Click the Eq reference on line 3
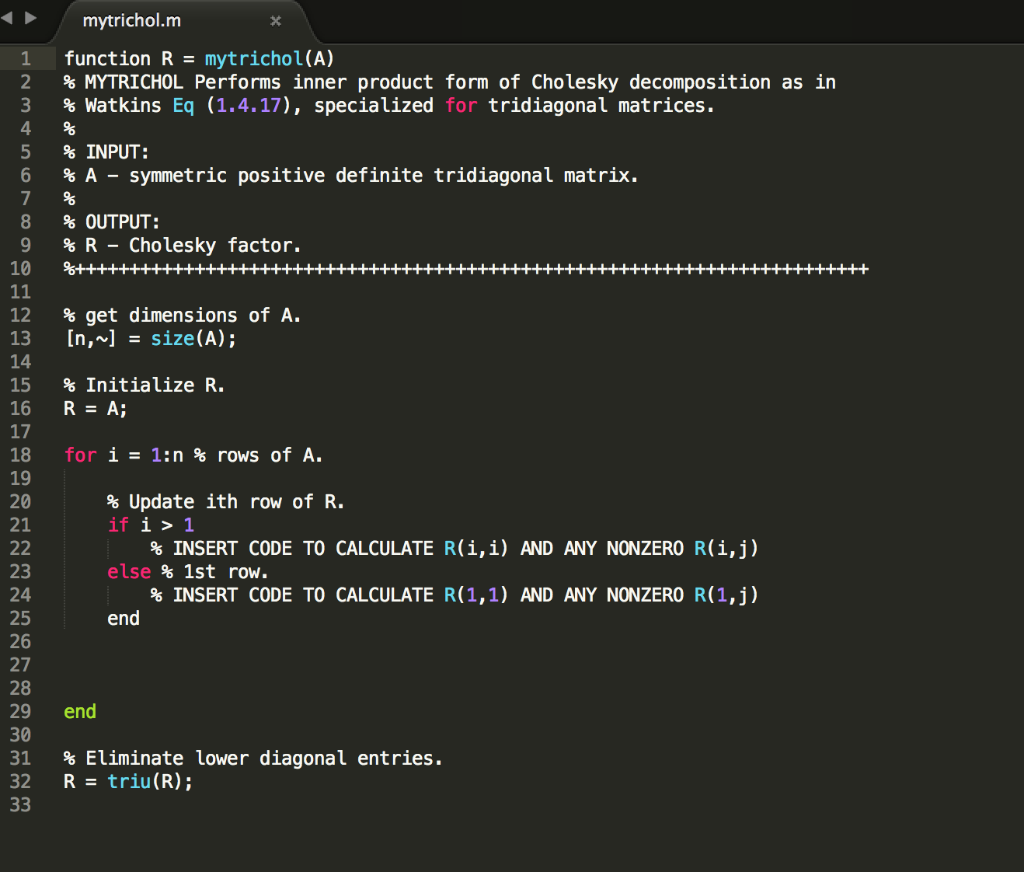The image size is (1024, 872). (182, 105)
